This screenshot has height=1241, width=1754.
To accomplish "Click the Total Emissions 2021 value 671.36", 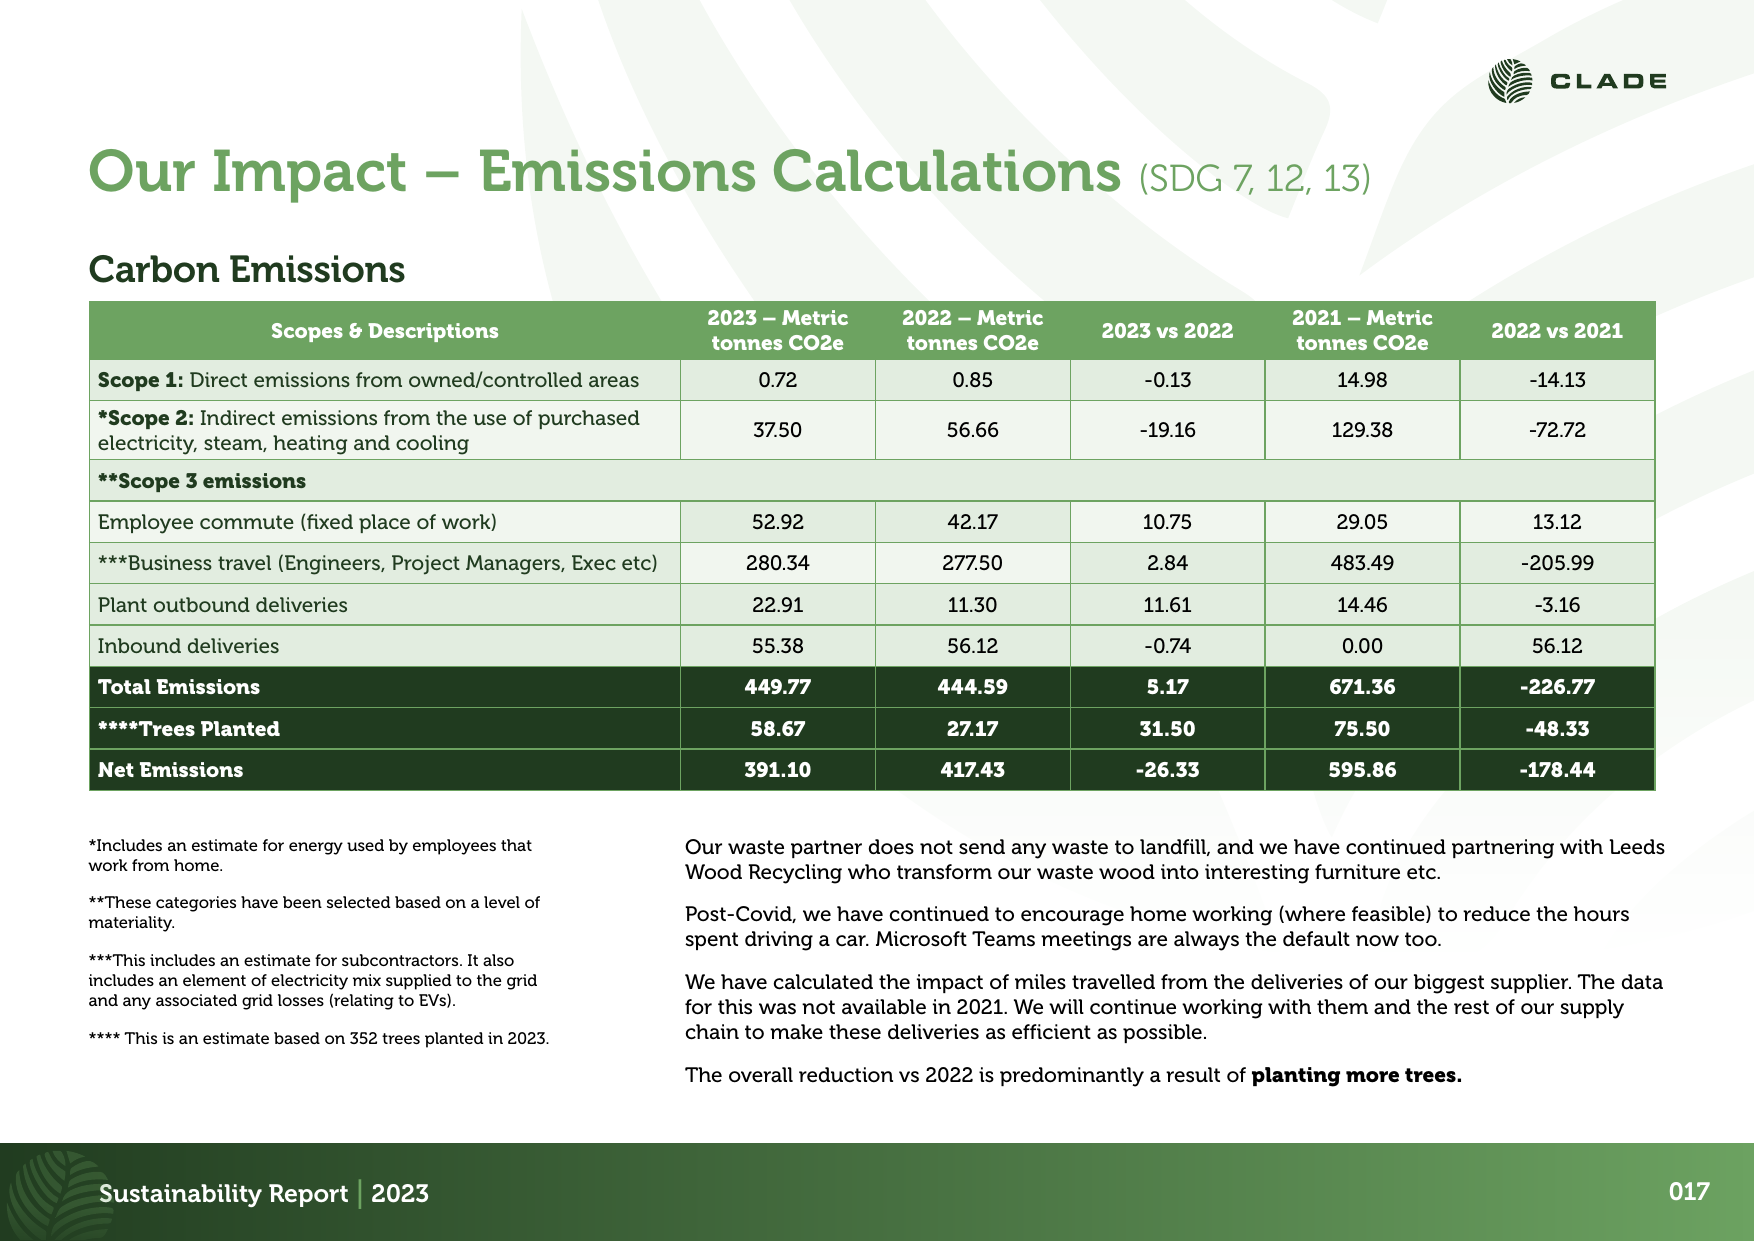I will pyautogui.click(x=1362, y=687).
